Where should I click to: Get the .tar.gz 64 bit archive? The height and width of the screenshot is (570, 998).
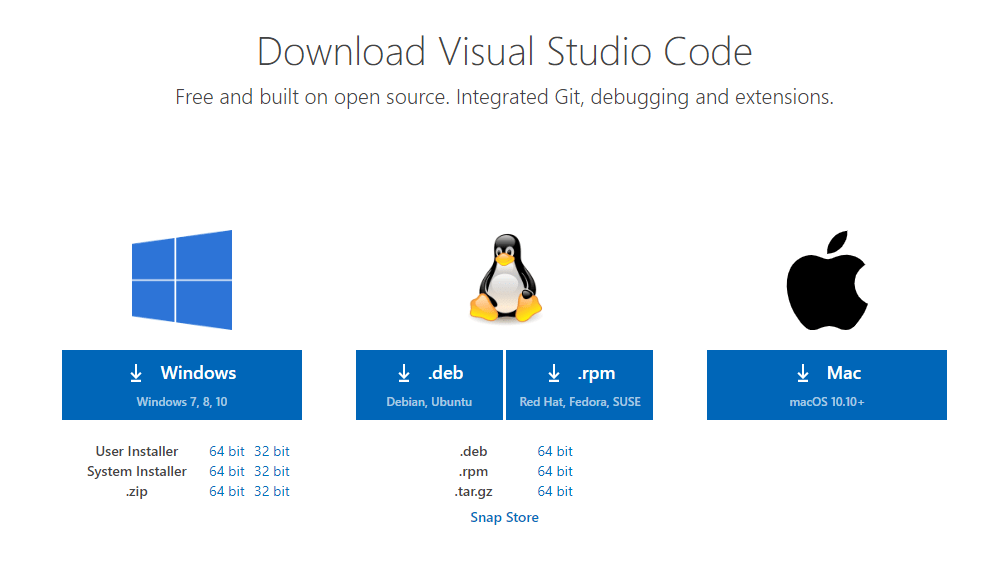pyautogui.click(x=555, y=491)
